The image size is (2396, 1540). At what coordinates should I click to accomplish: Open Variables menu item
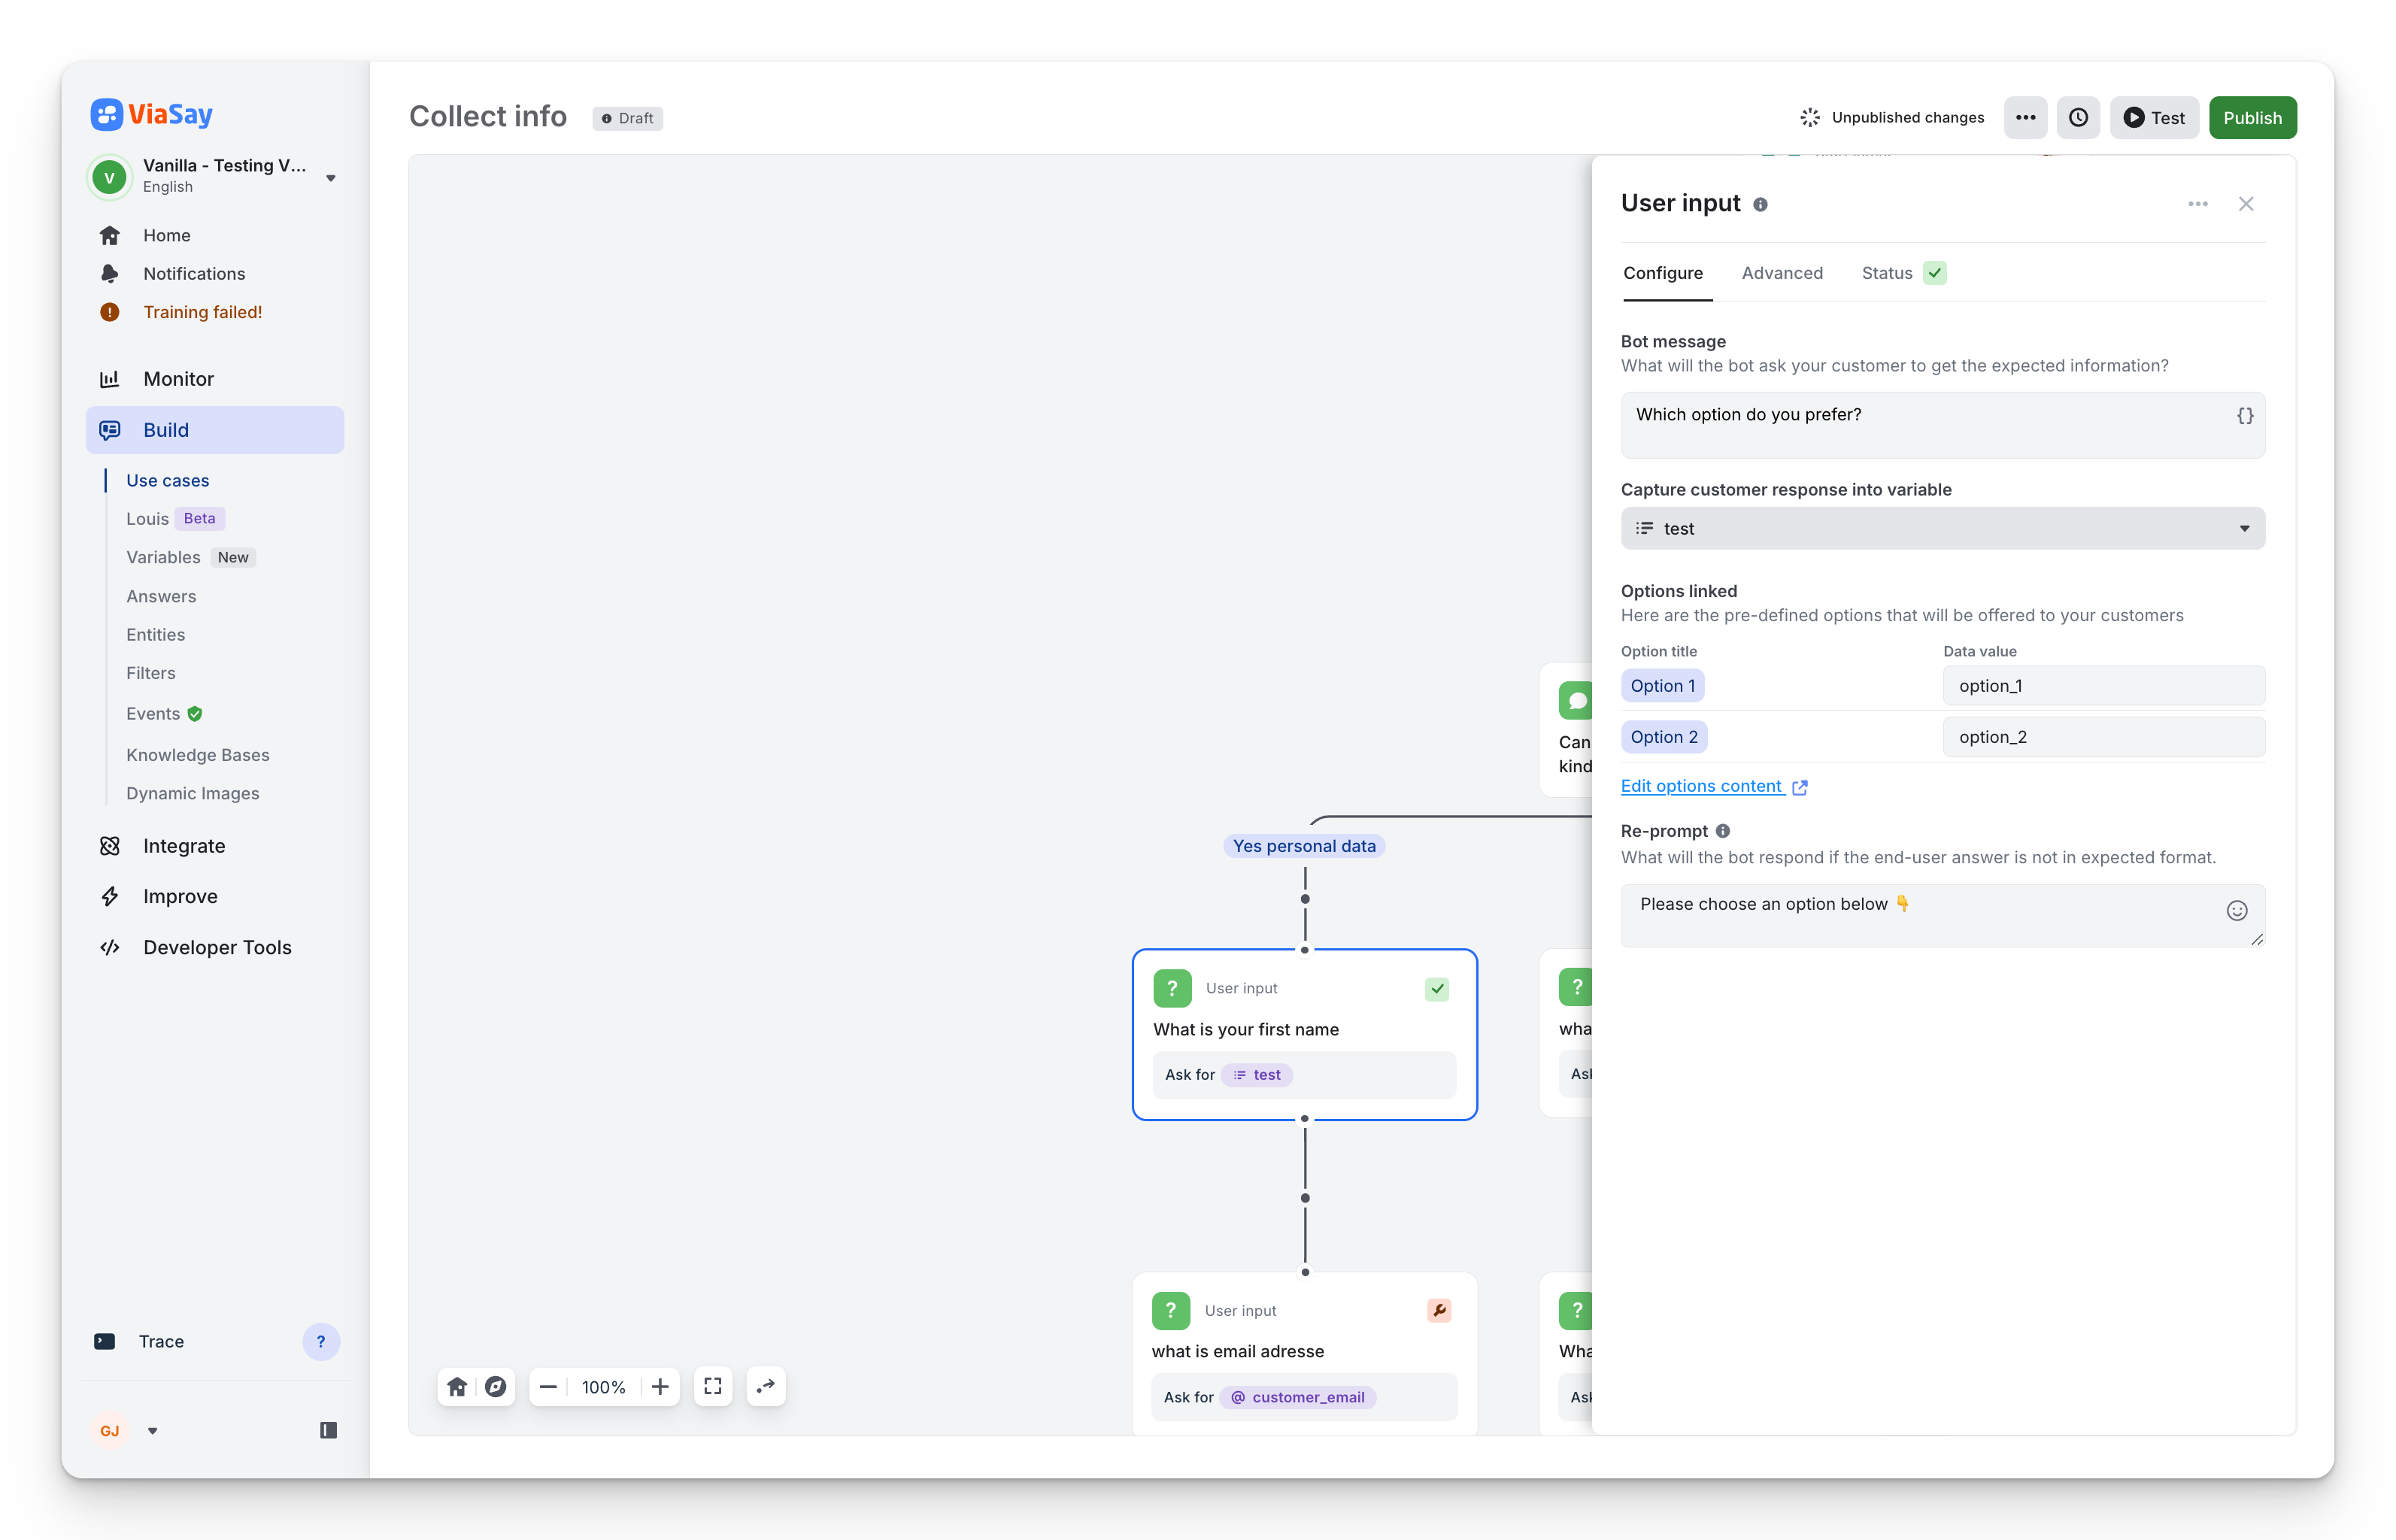point(191,557)
